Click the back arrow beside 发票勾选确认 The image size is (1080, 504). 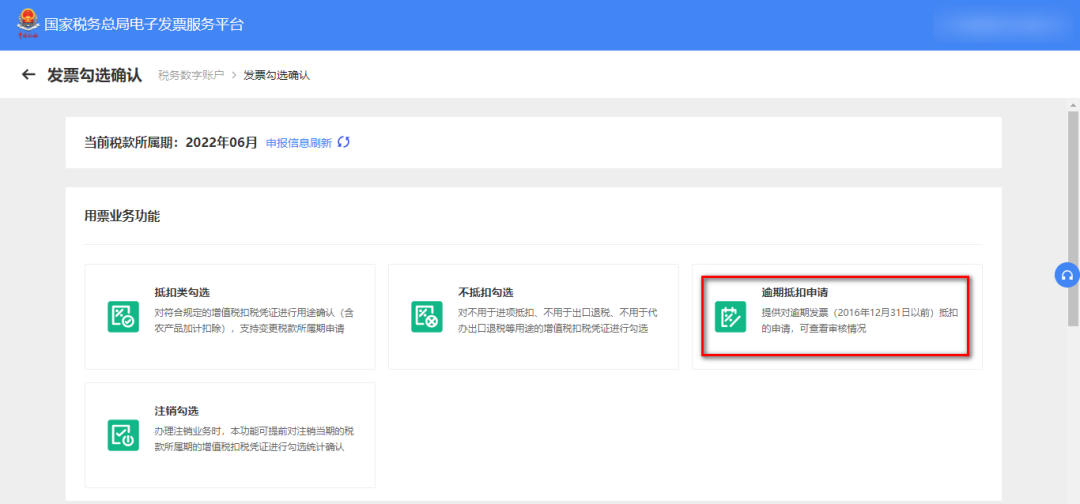pos(28,75)
